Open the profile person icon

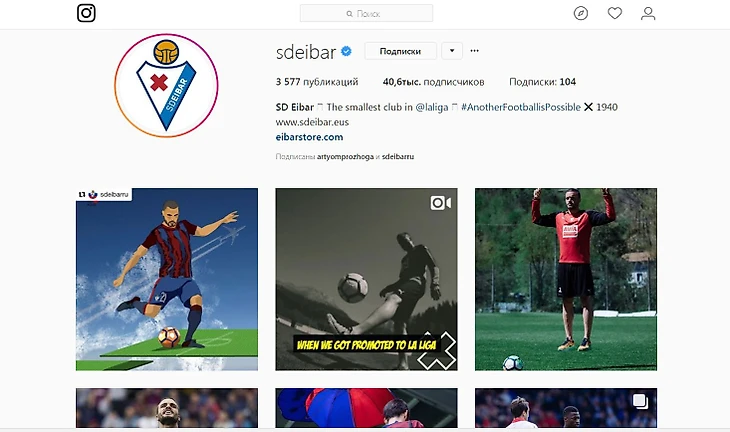(648, 13)
